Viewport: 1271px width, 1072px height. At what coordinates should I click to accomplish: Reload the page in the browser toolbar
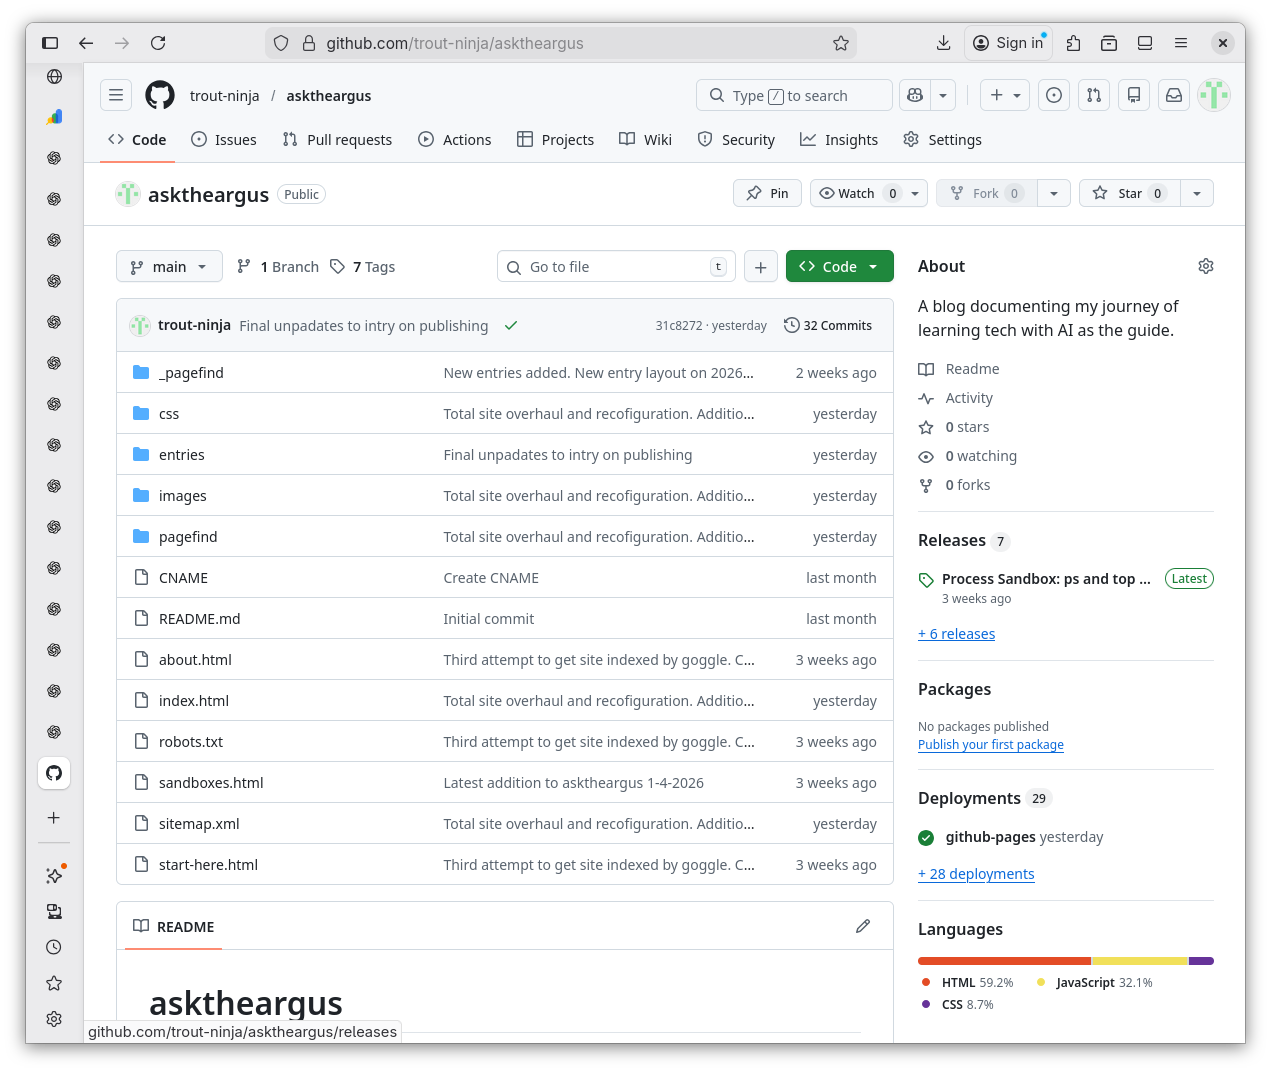click(158, 43)
